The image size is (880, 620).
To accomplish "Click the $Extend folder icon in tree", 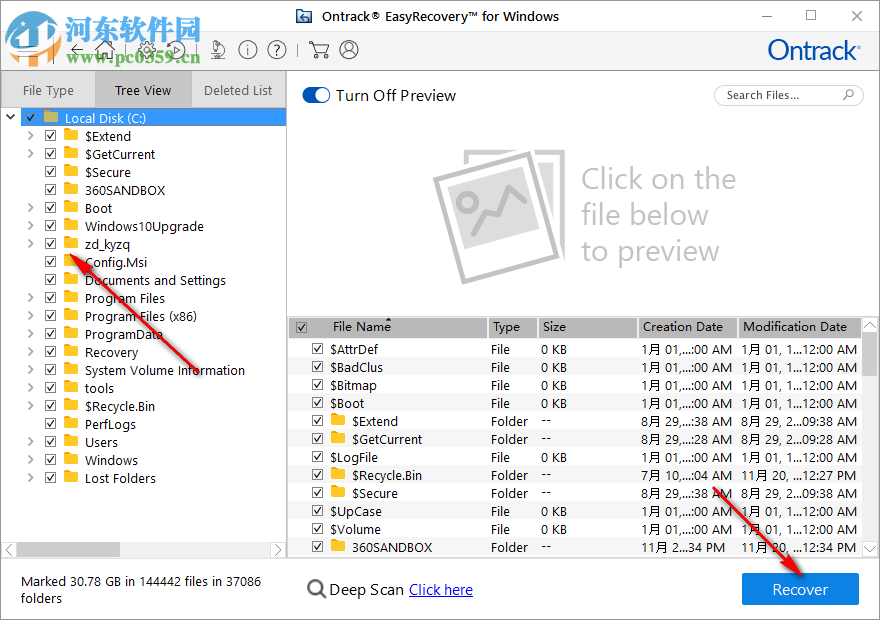I will pyautogui.click(x=71, y=135).
